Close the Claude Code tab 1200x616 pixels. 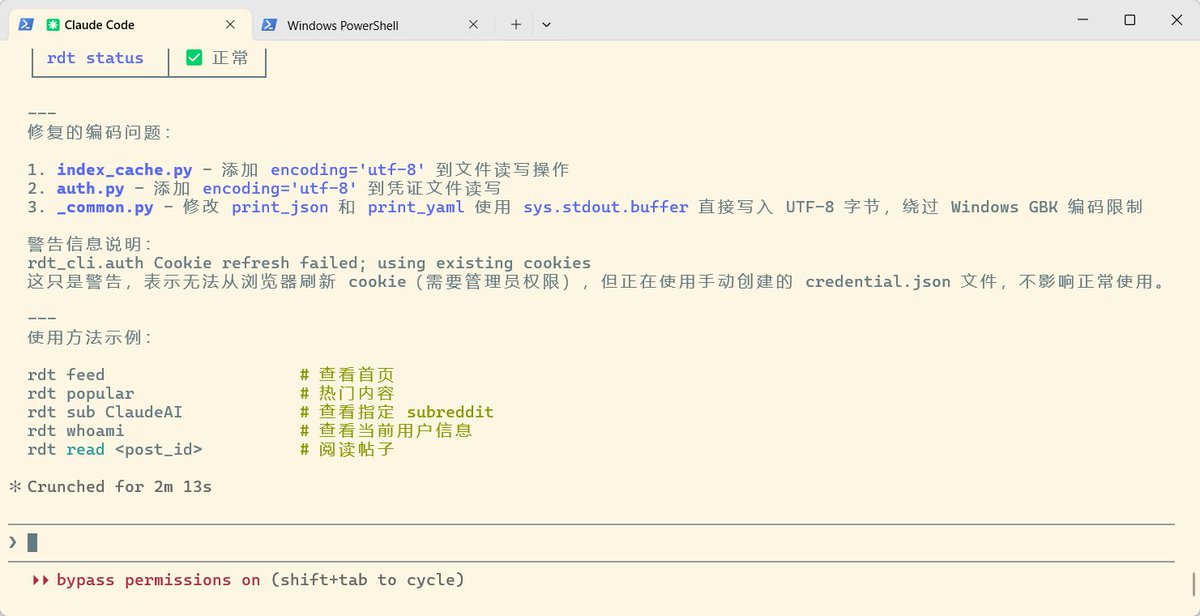231,24
